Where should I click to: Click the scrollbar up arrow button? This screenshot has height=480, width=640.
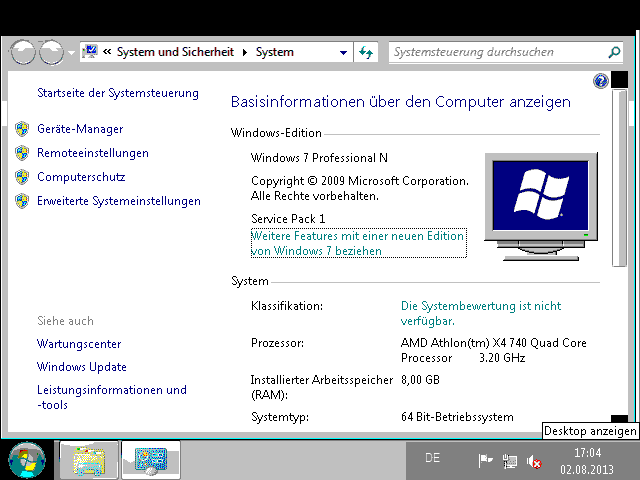[619, 80]
